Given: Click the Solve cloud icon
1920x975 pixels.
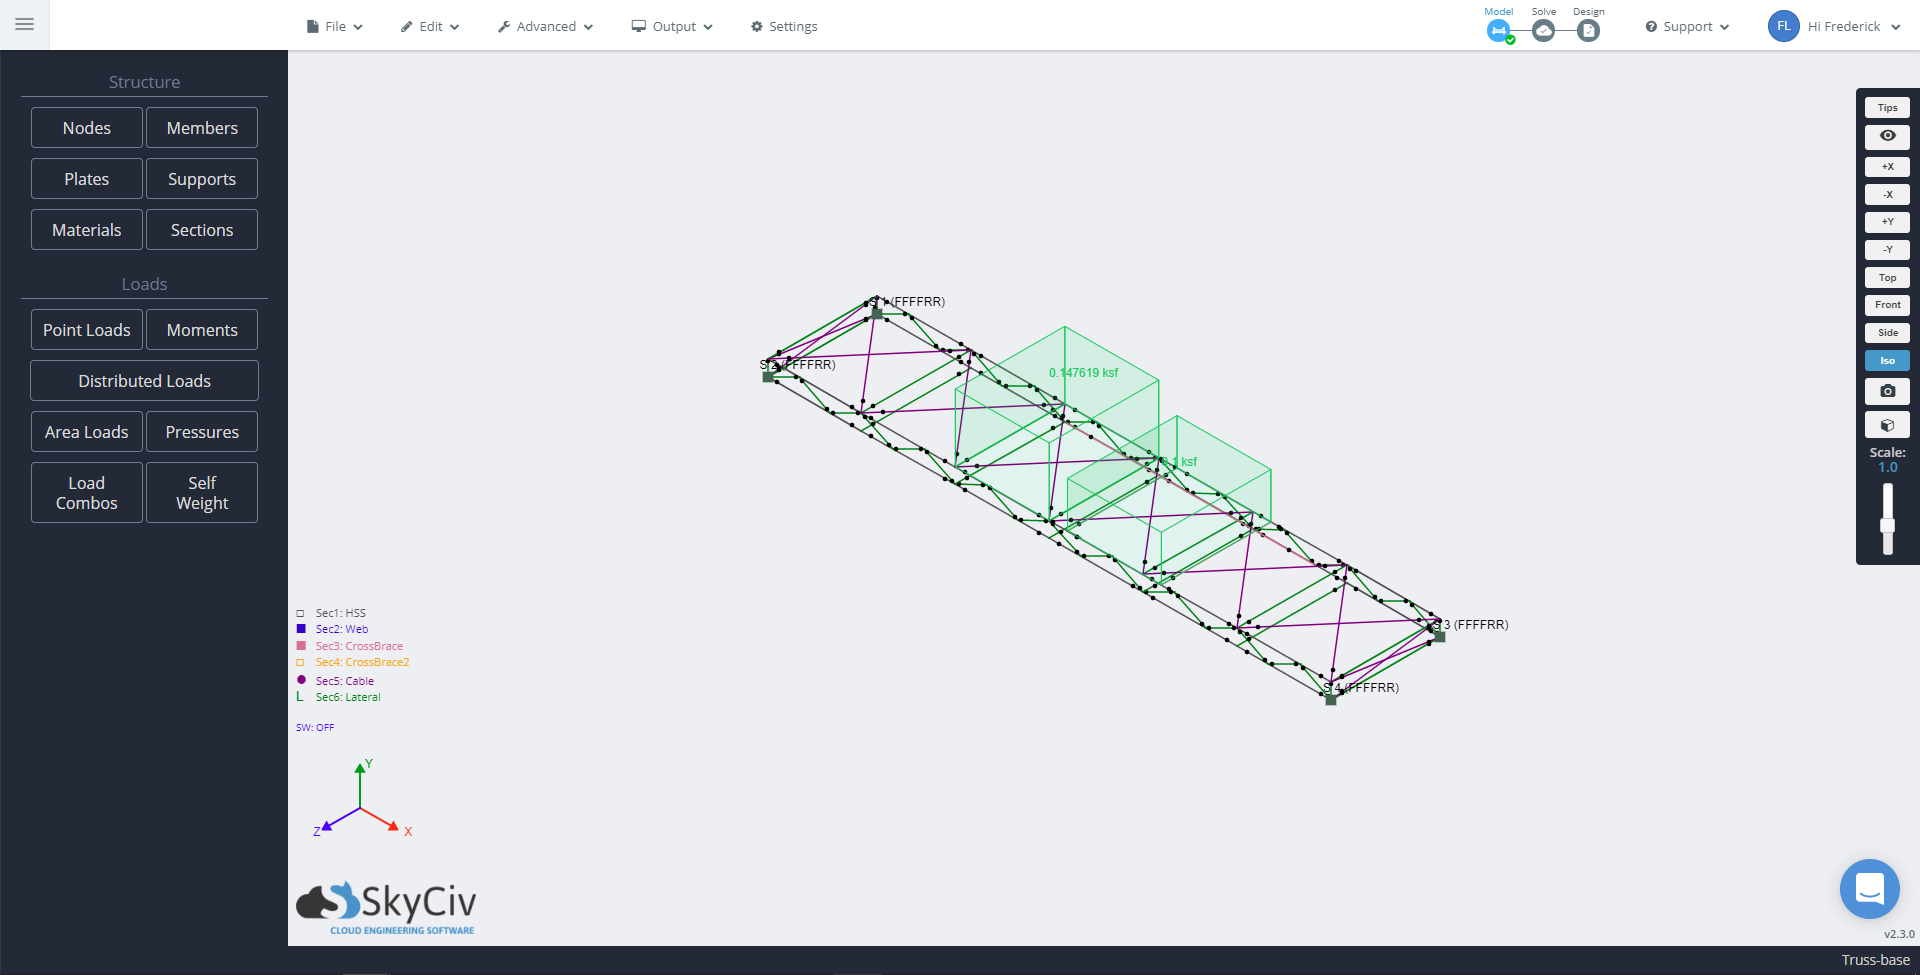Looking at the screenshot, I should click(1544, 30).
